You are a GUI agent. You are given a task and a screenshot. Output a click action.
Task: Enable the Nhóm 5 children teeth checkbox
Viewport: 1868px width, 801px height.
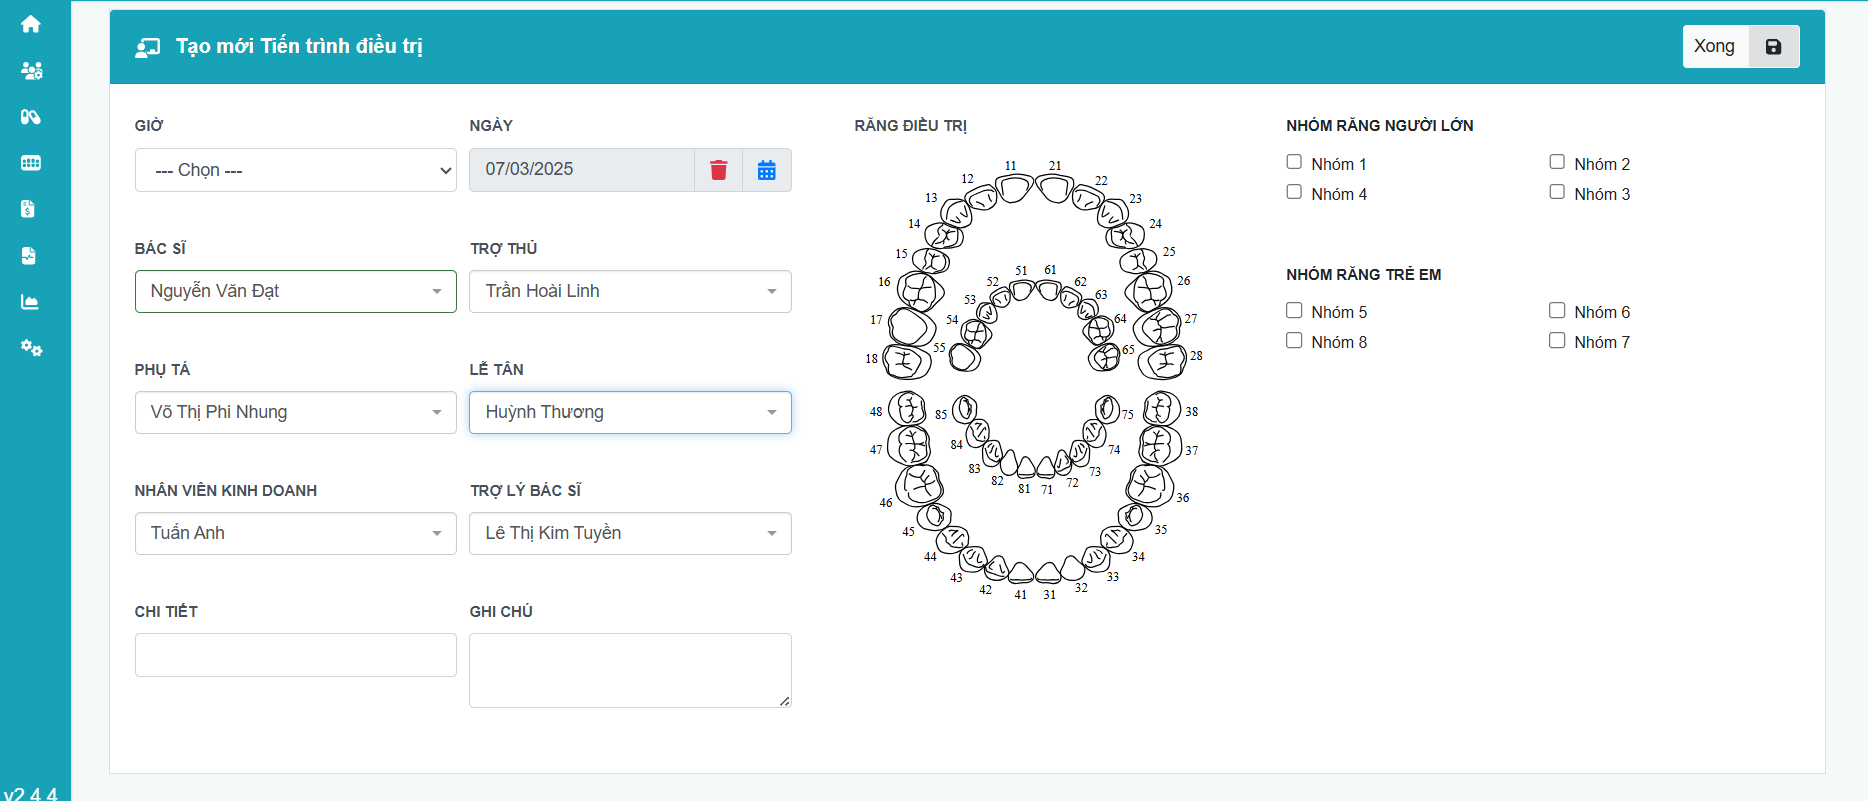point(1294,311)
